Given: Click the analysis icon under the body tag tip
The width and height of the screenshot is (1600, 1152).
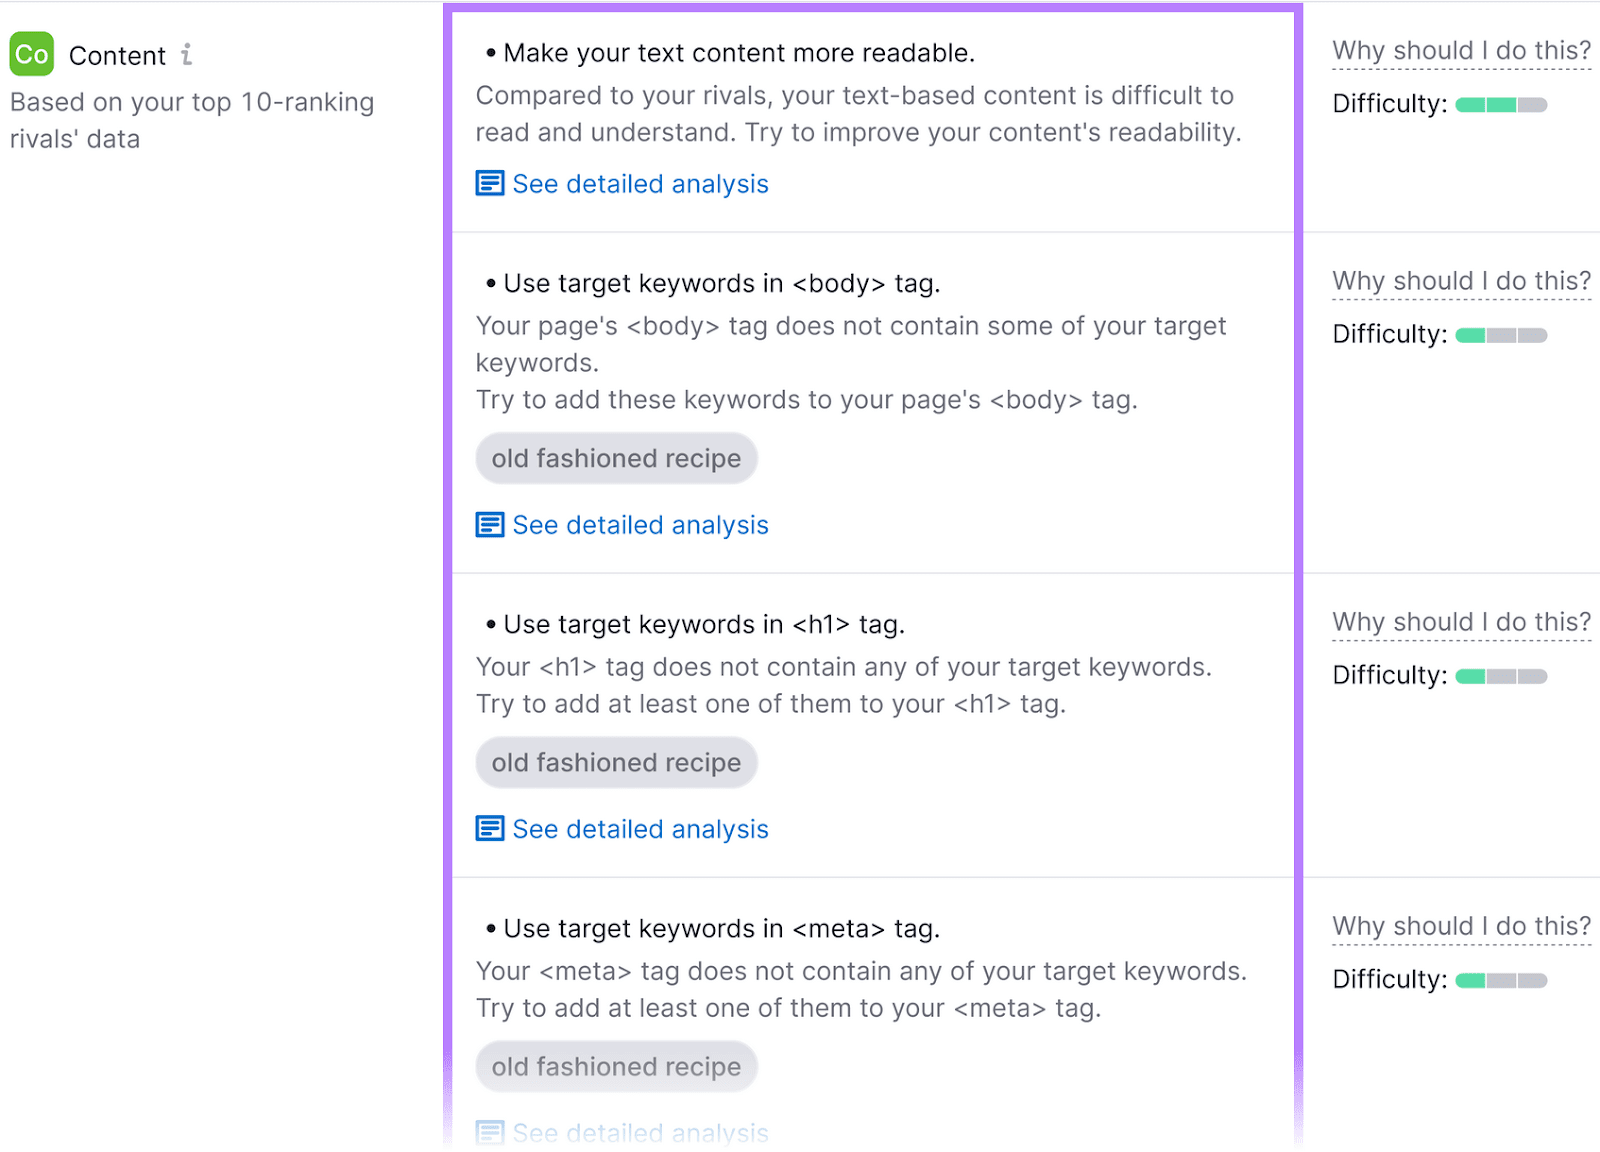Looking at the screenshot, I should pos(489,524).
